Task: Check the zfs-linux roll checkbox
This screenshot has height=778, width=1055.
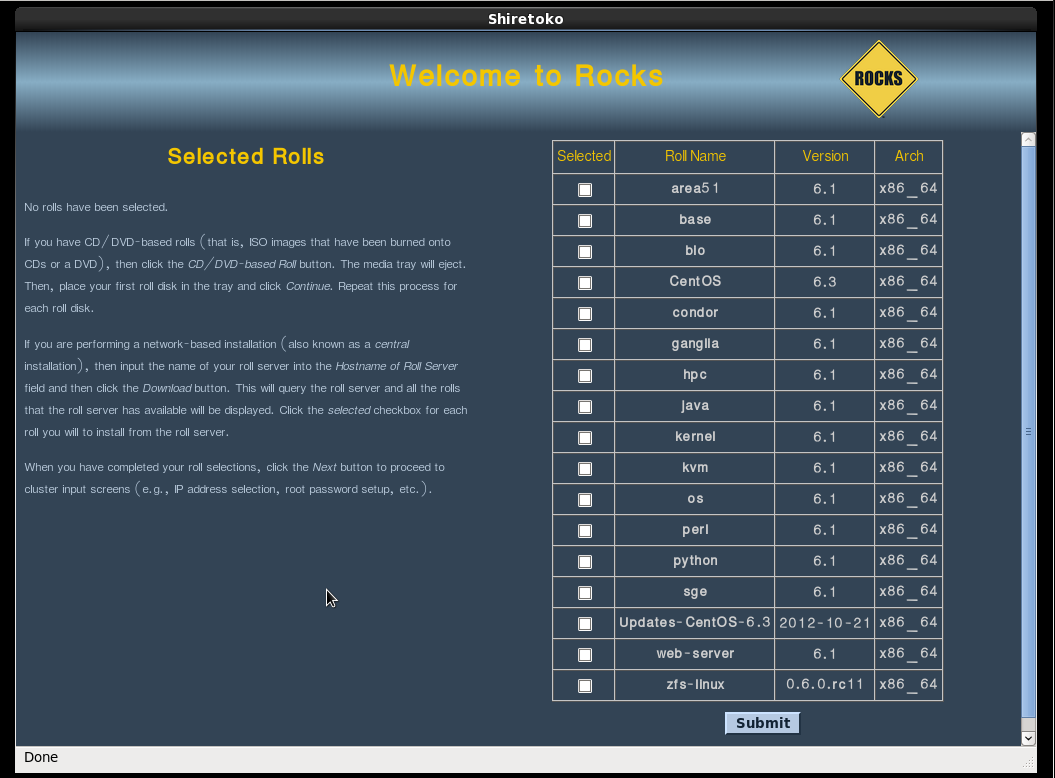Action: pyautogui.click(x=585, y=685)
